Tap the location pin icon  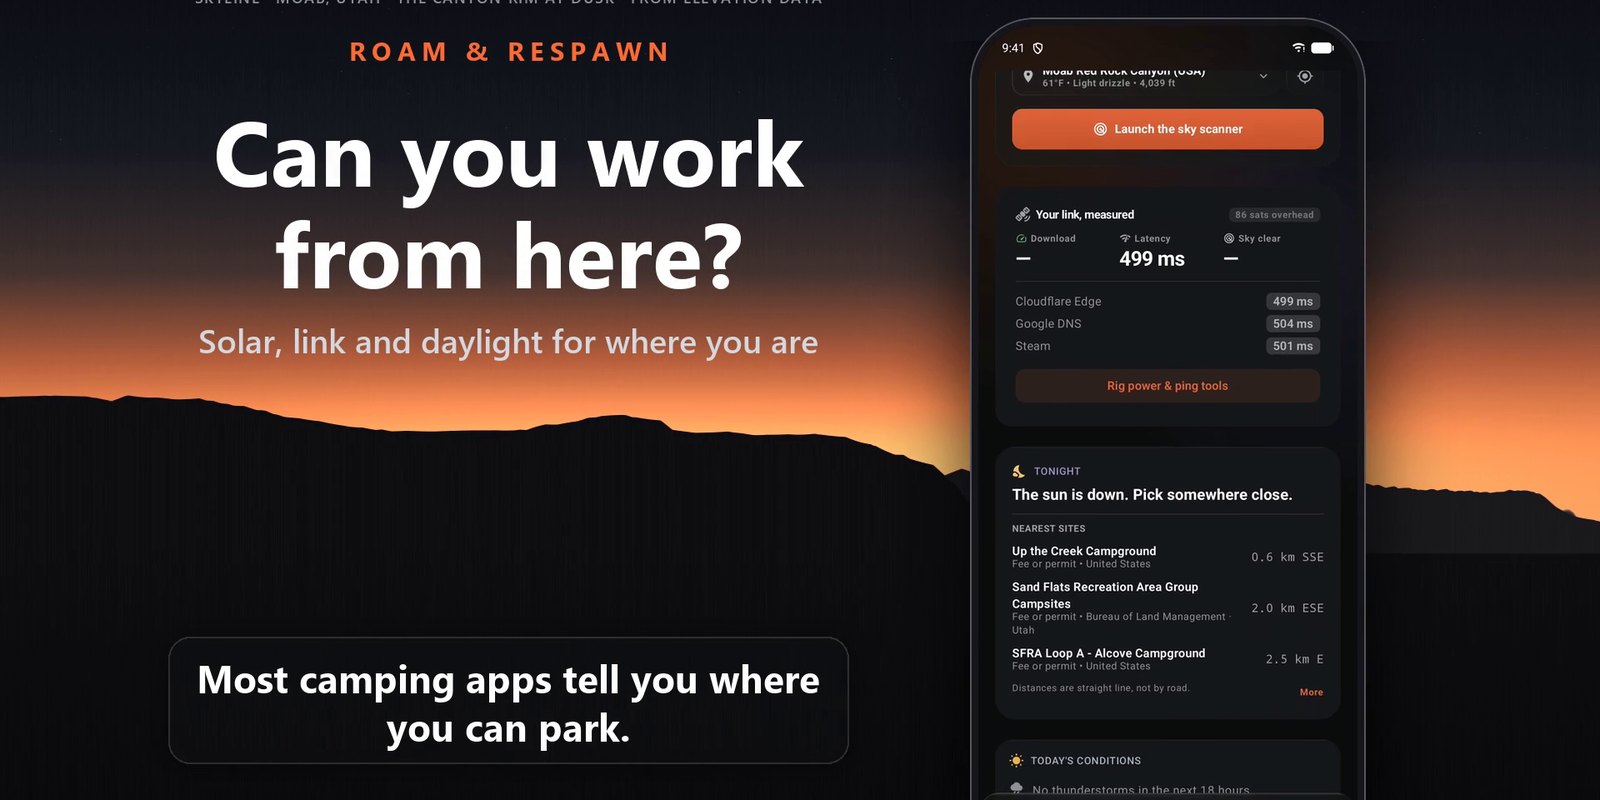[x=1028, y=76]
